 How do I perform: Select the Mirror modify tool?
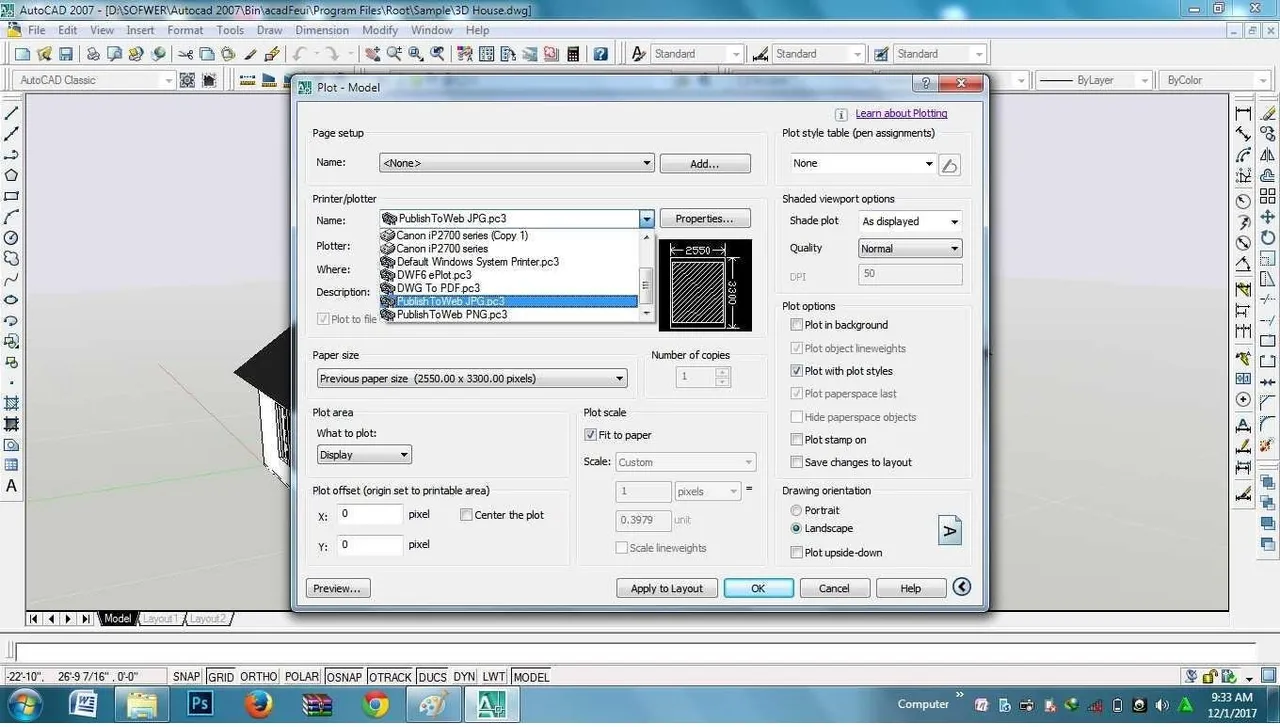point(1268,155)
